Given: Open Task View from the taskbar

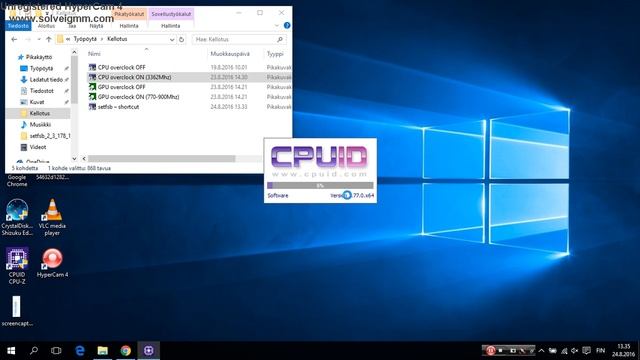Looking at the screenshot, I should pyautogui.click(x=56, y=351).
